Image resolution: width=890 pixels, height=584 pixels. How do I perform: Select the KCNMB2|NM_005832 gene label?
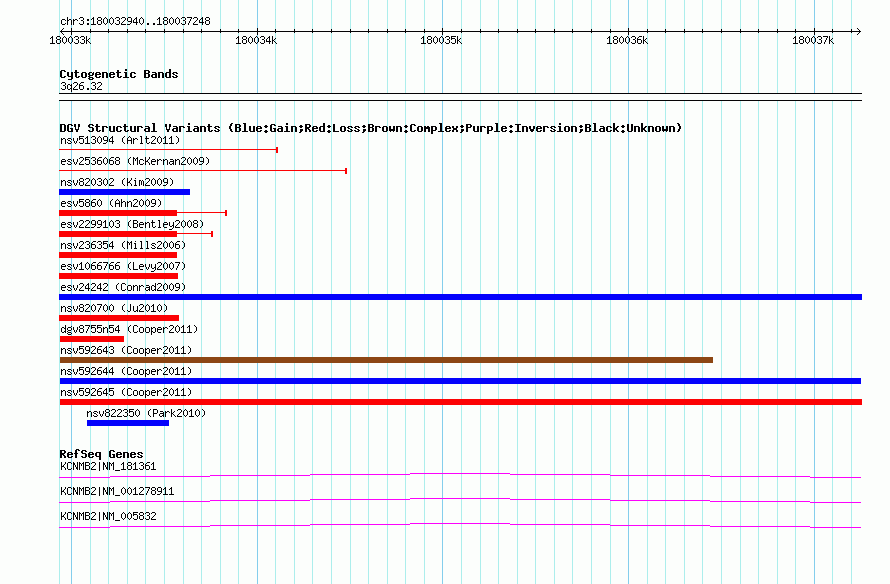108,516
